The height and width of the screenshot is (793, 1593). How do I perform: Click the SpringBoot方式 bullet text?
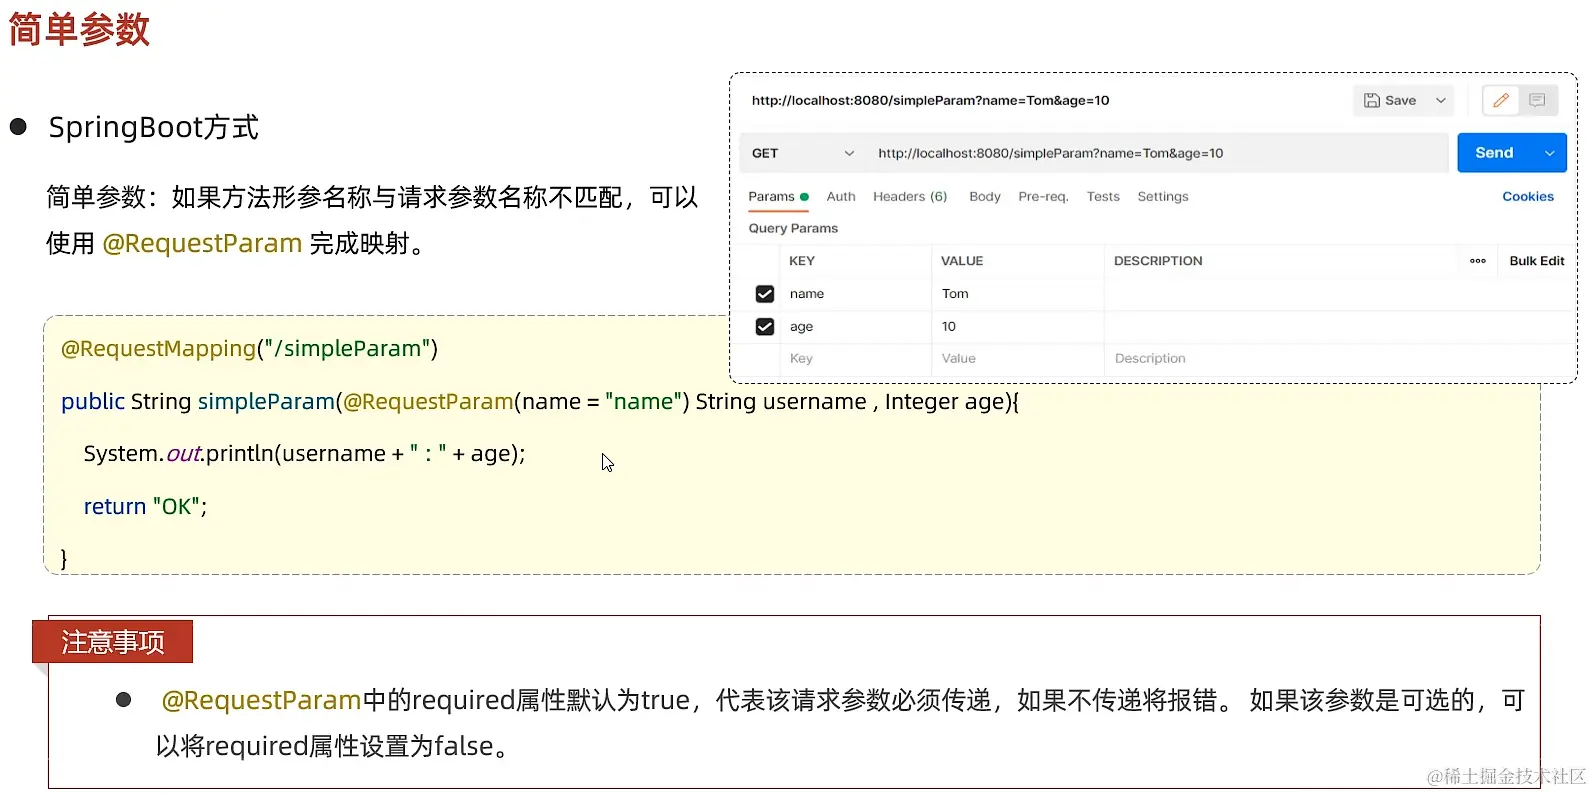153,127
